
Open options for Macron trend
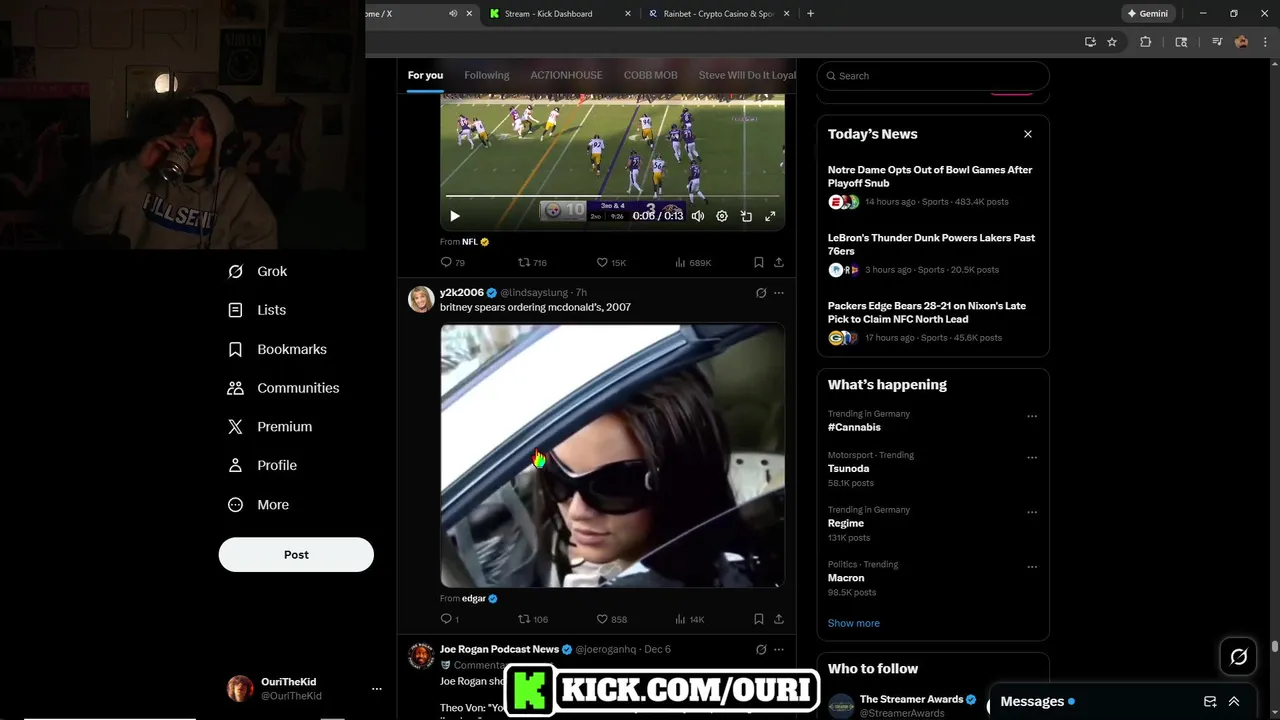1032,566
